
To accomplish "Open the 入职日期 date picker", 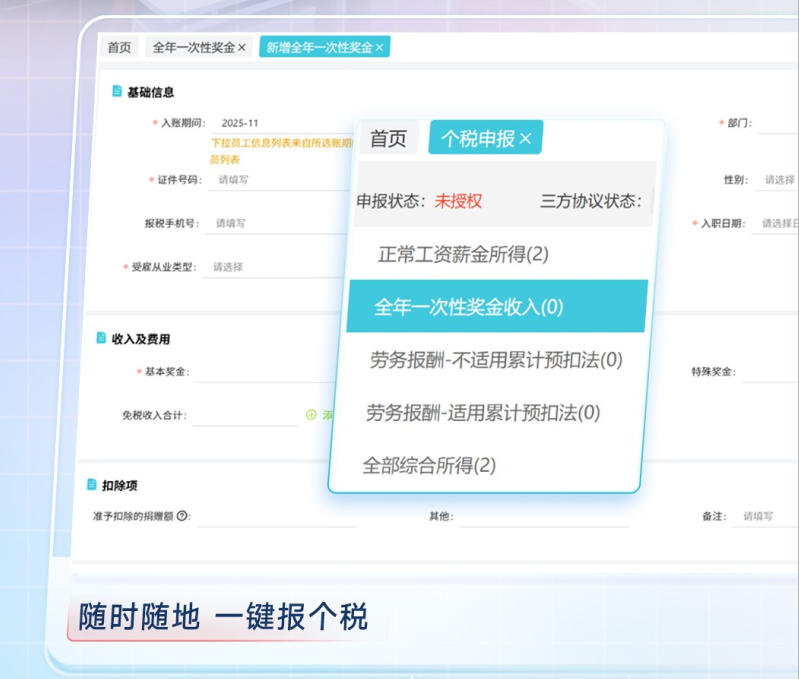I will coord(776,224).
